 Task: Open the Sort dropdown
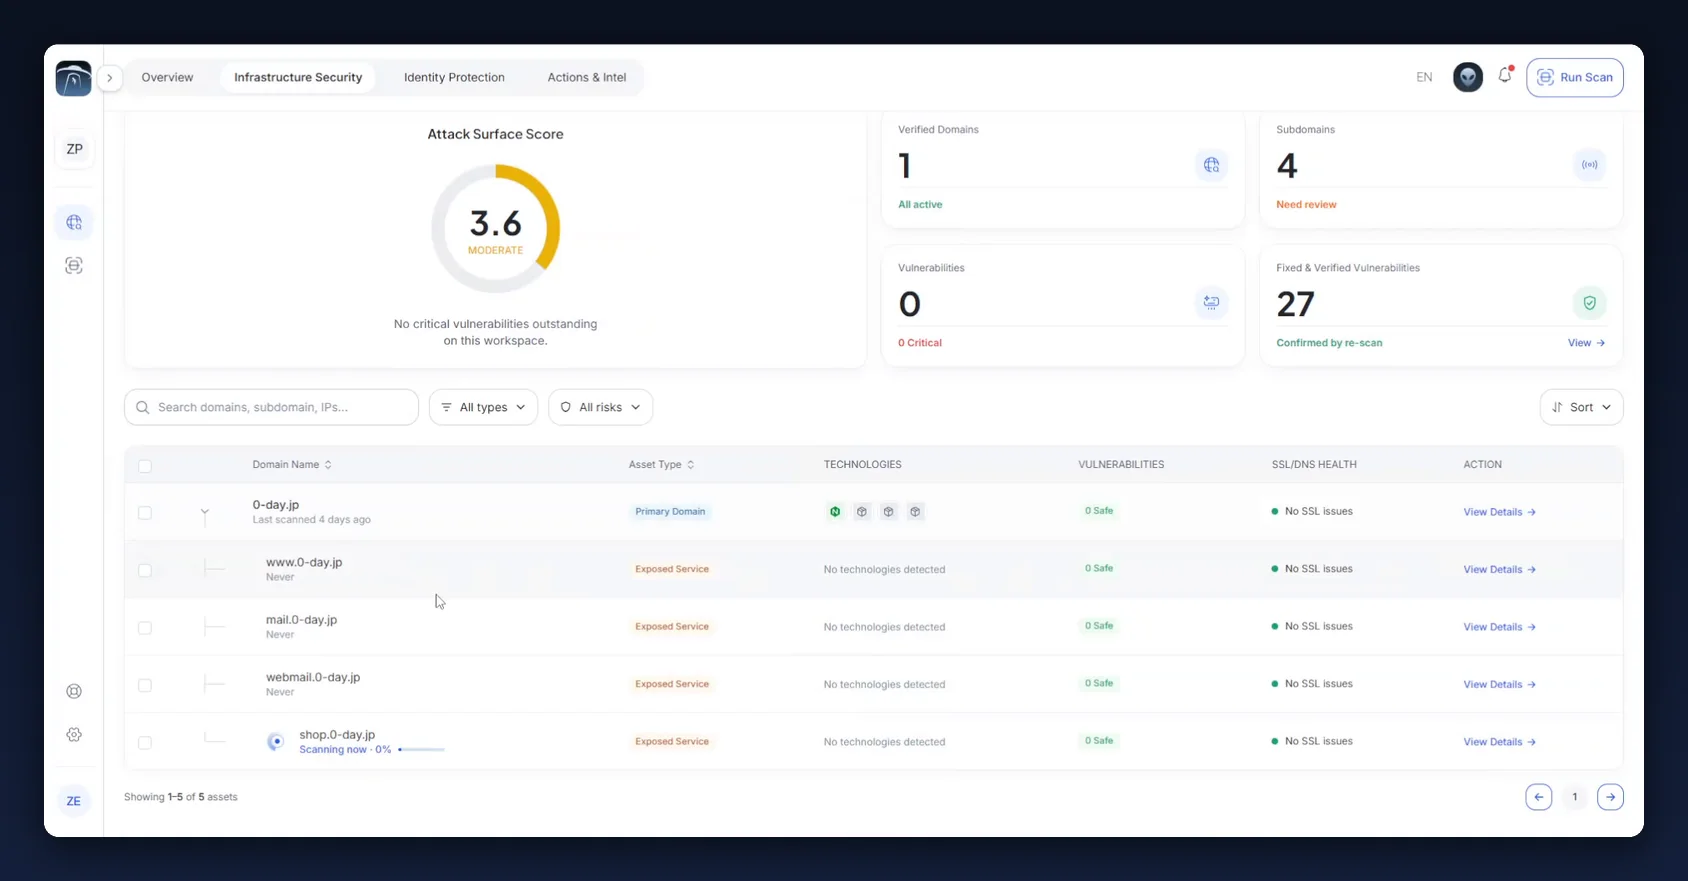click(x=1581, y=407)
